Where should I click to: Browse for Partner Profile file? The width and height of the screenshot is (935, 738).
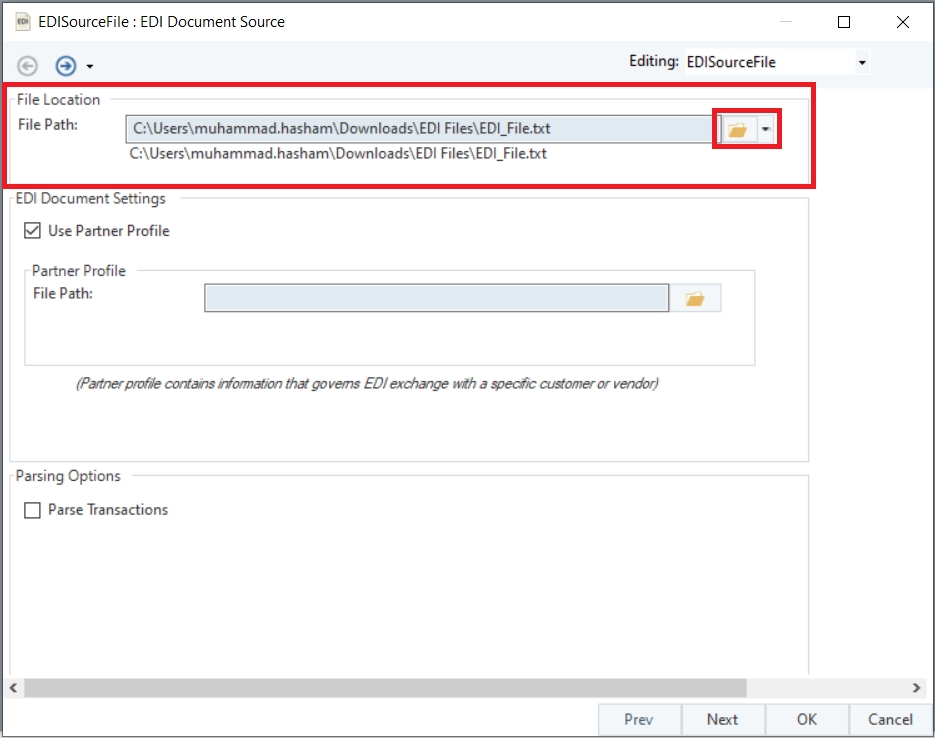click(x=695, y=298)
